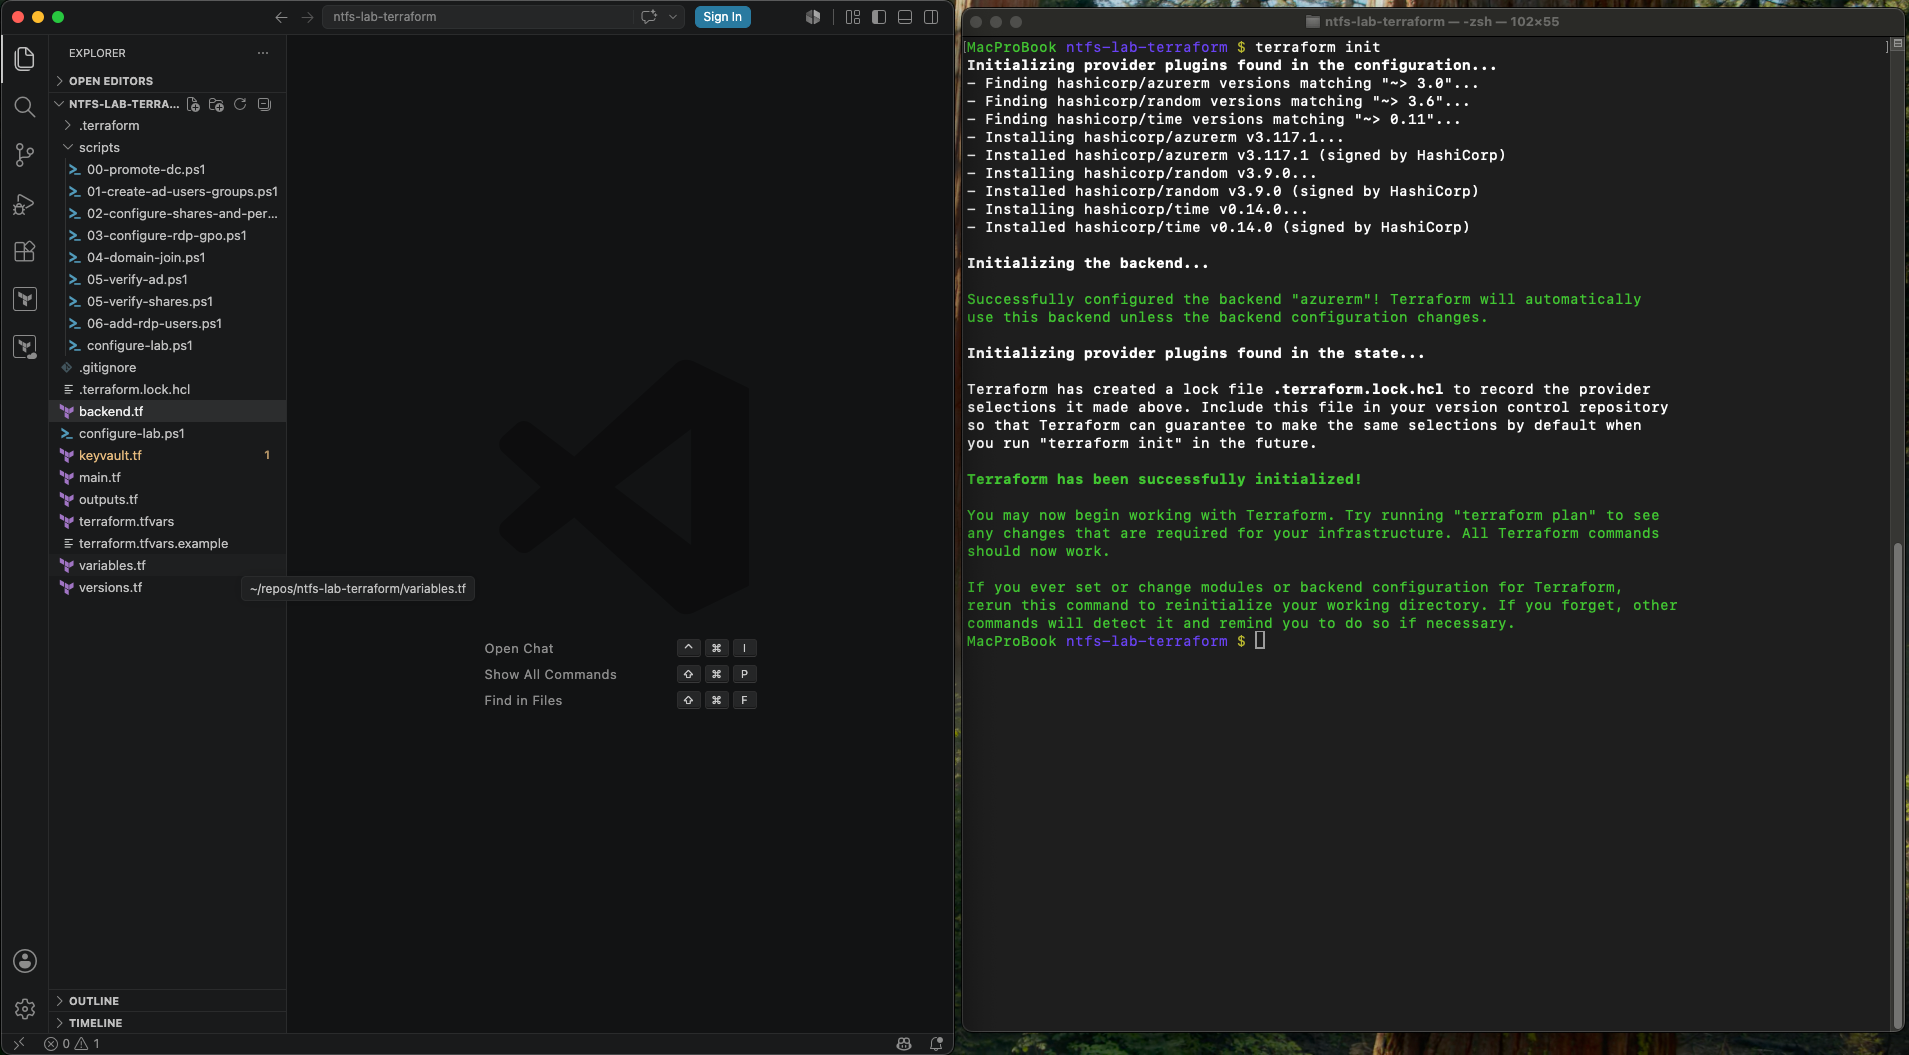This screenshot has width=1909, height=1055.
Task: Open the remote window indicator in status bar
Action: coord(18,1043)
